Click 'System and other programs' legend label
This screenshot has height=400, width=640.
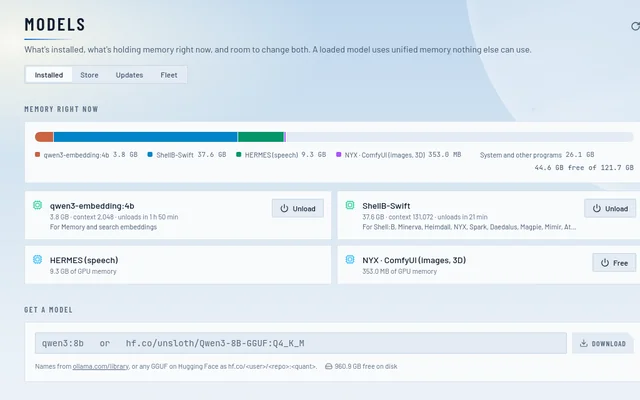click(520, 155)
